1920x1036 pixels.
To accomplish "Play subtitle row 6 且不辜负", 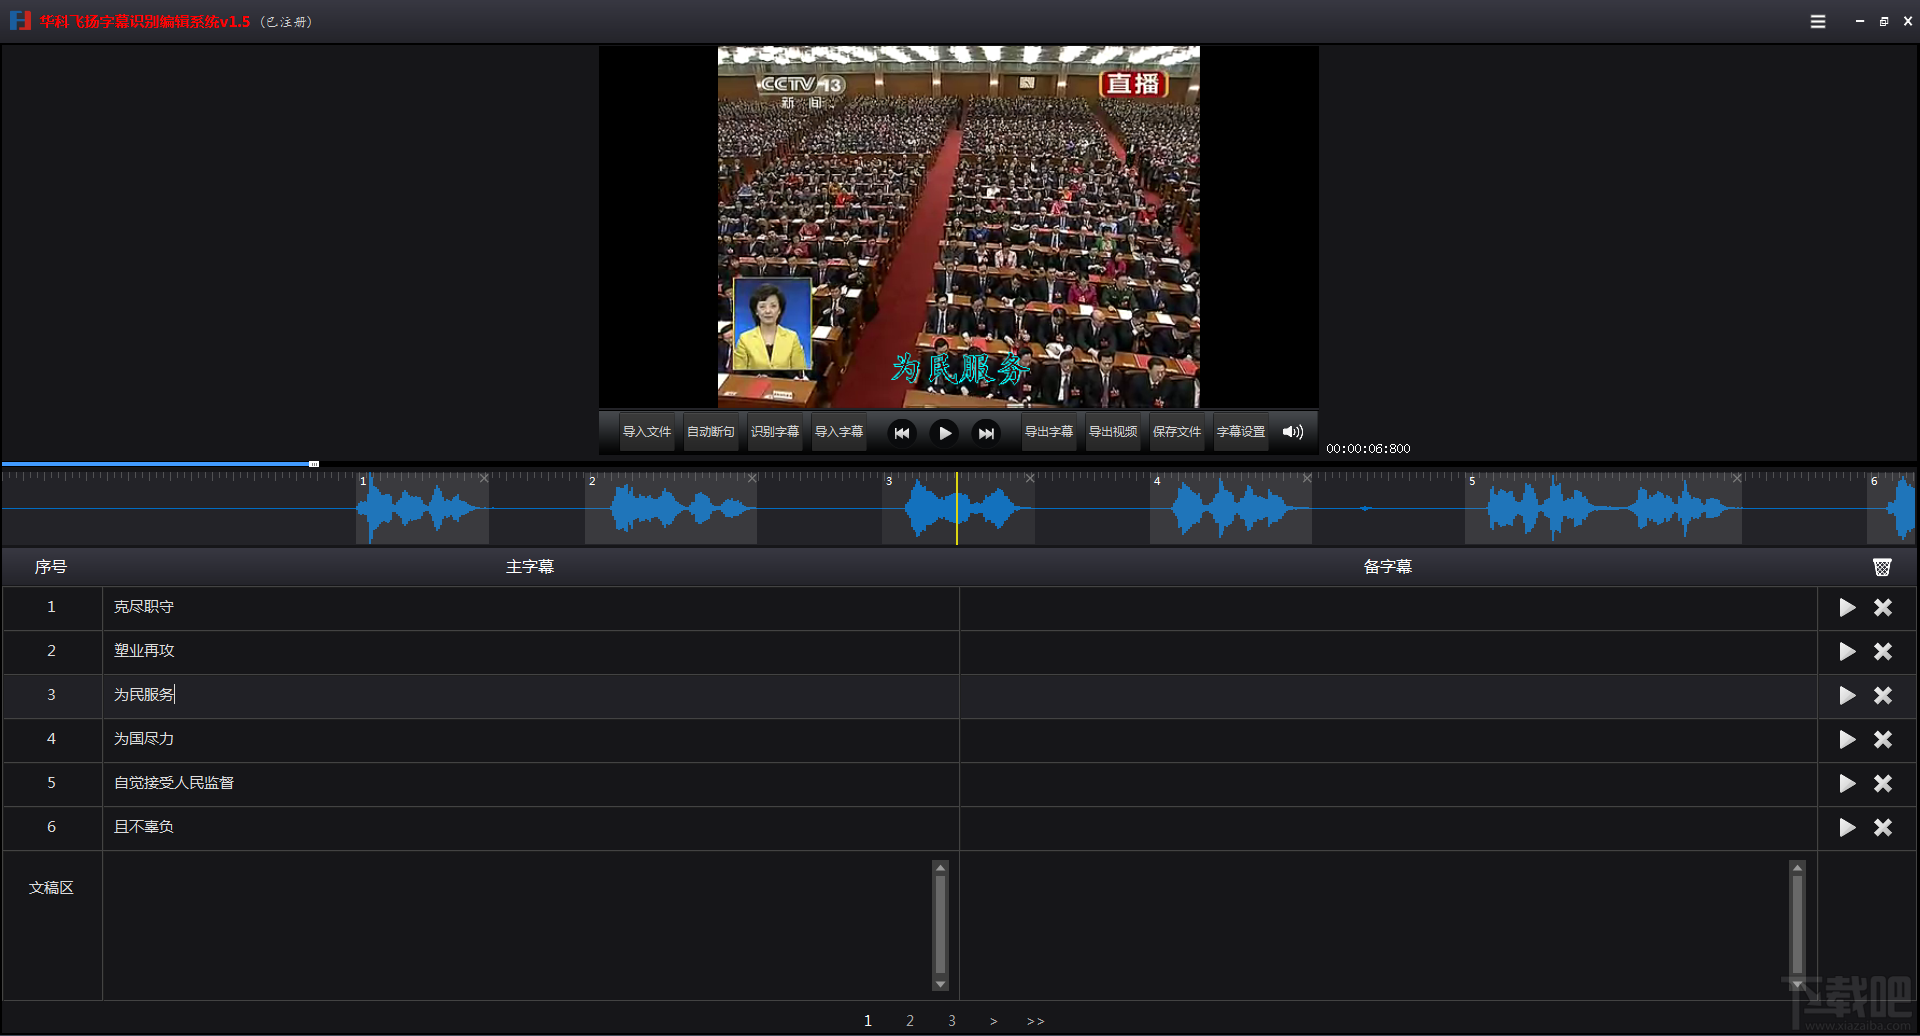I will click(1847, 827).
